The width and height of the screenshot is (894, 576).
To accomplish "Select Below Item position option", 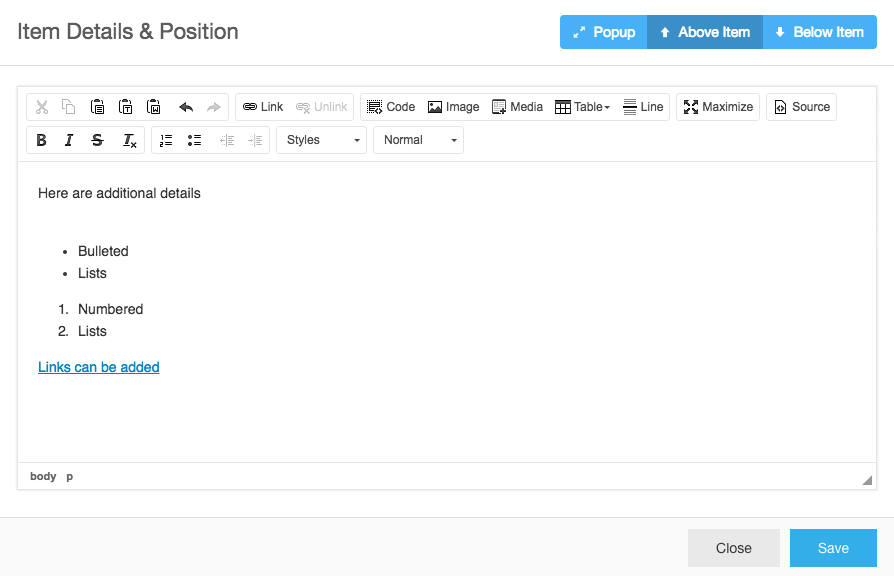I will [x=820, y=32].
